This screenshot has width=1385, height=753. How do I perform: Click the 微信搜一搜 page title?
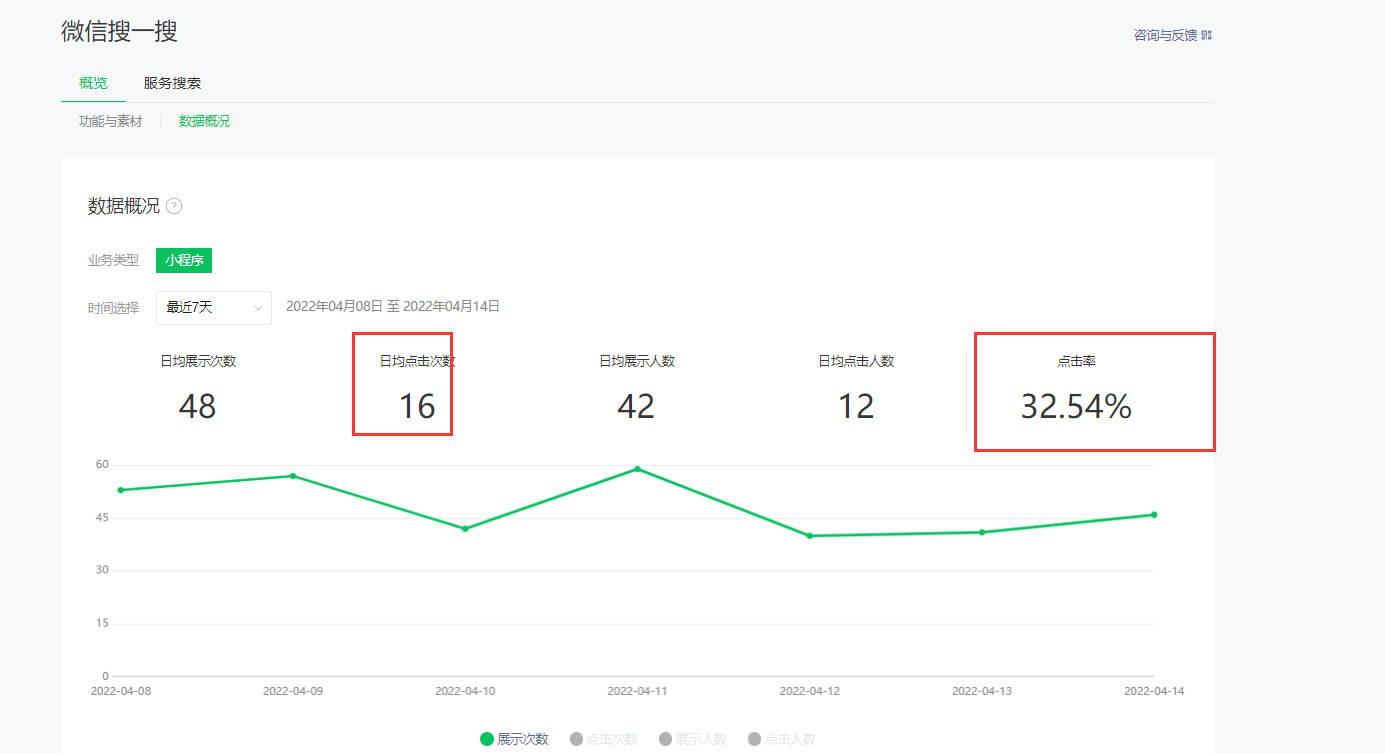point(119,31)
